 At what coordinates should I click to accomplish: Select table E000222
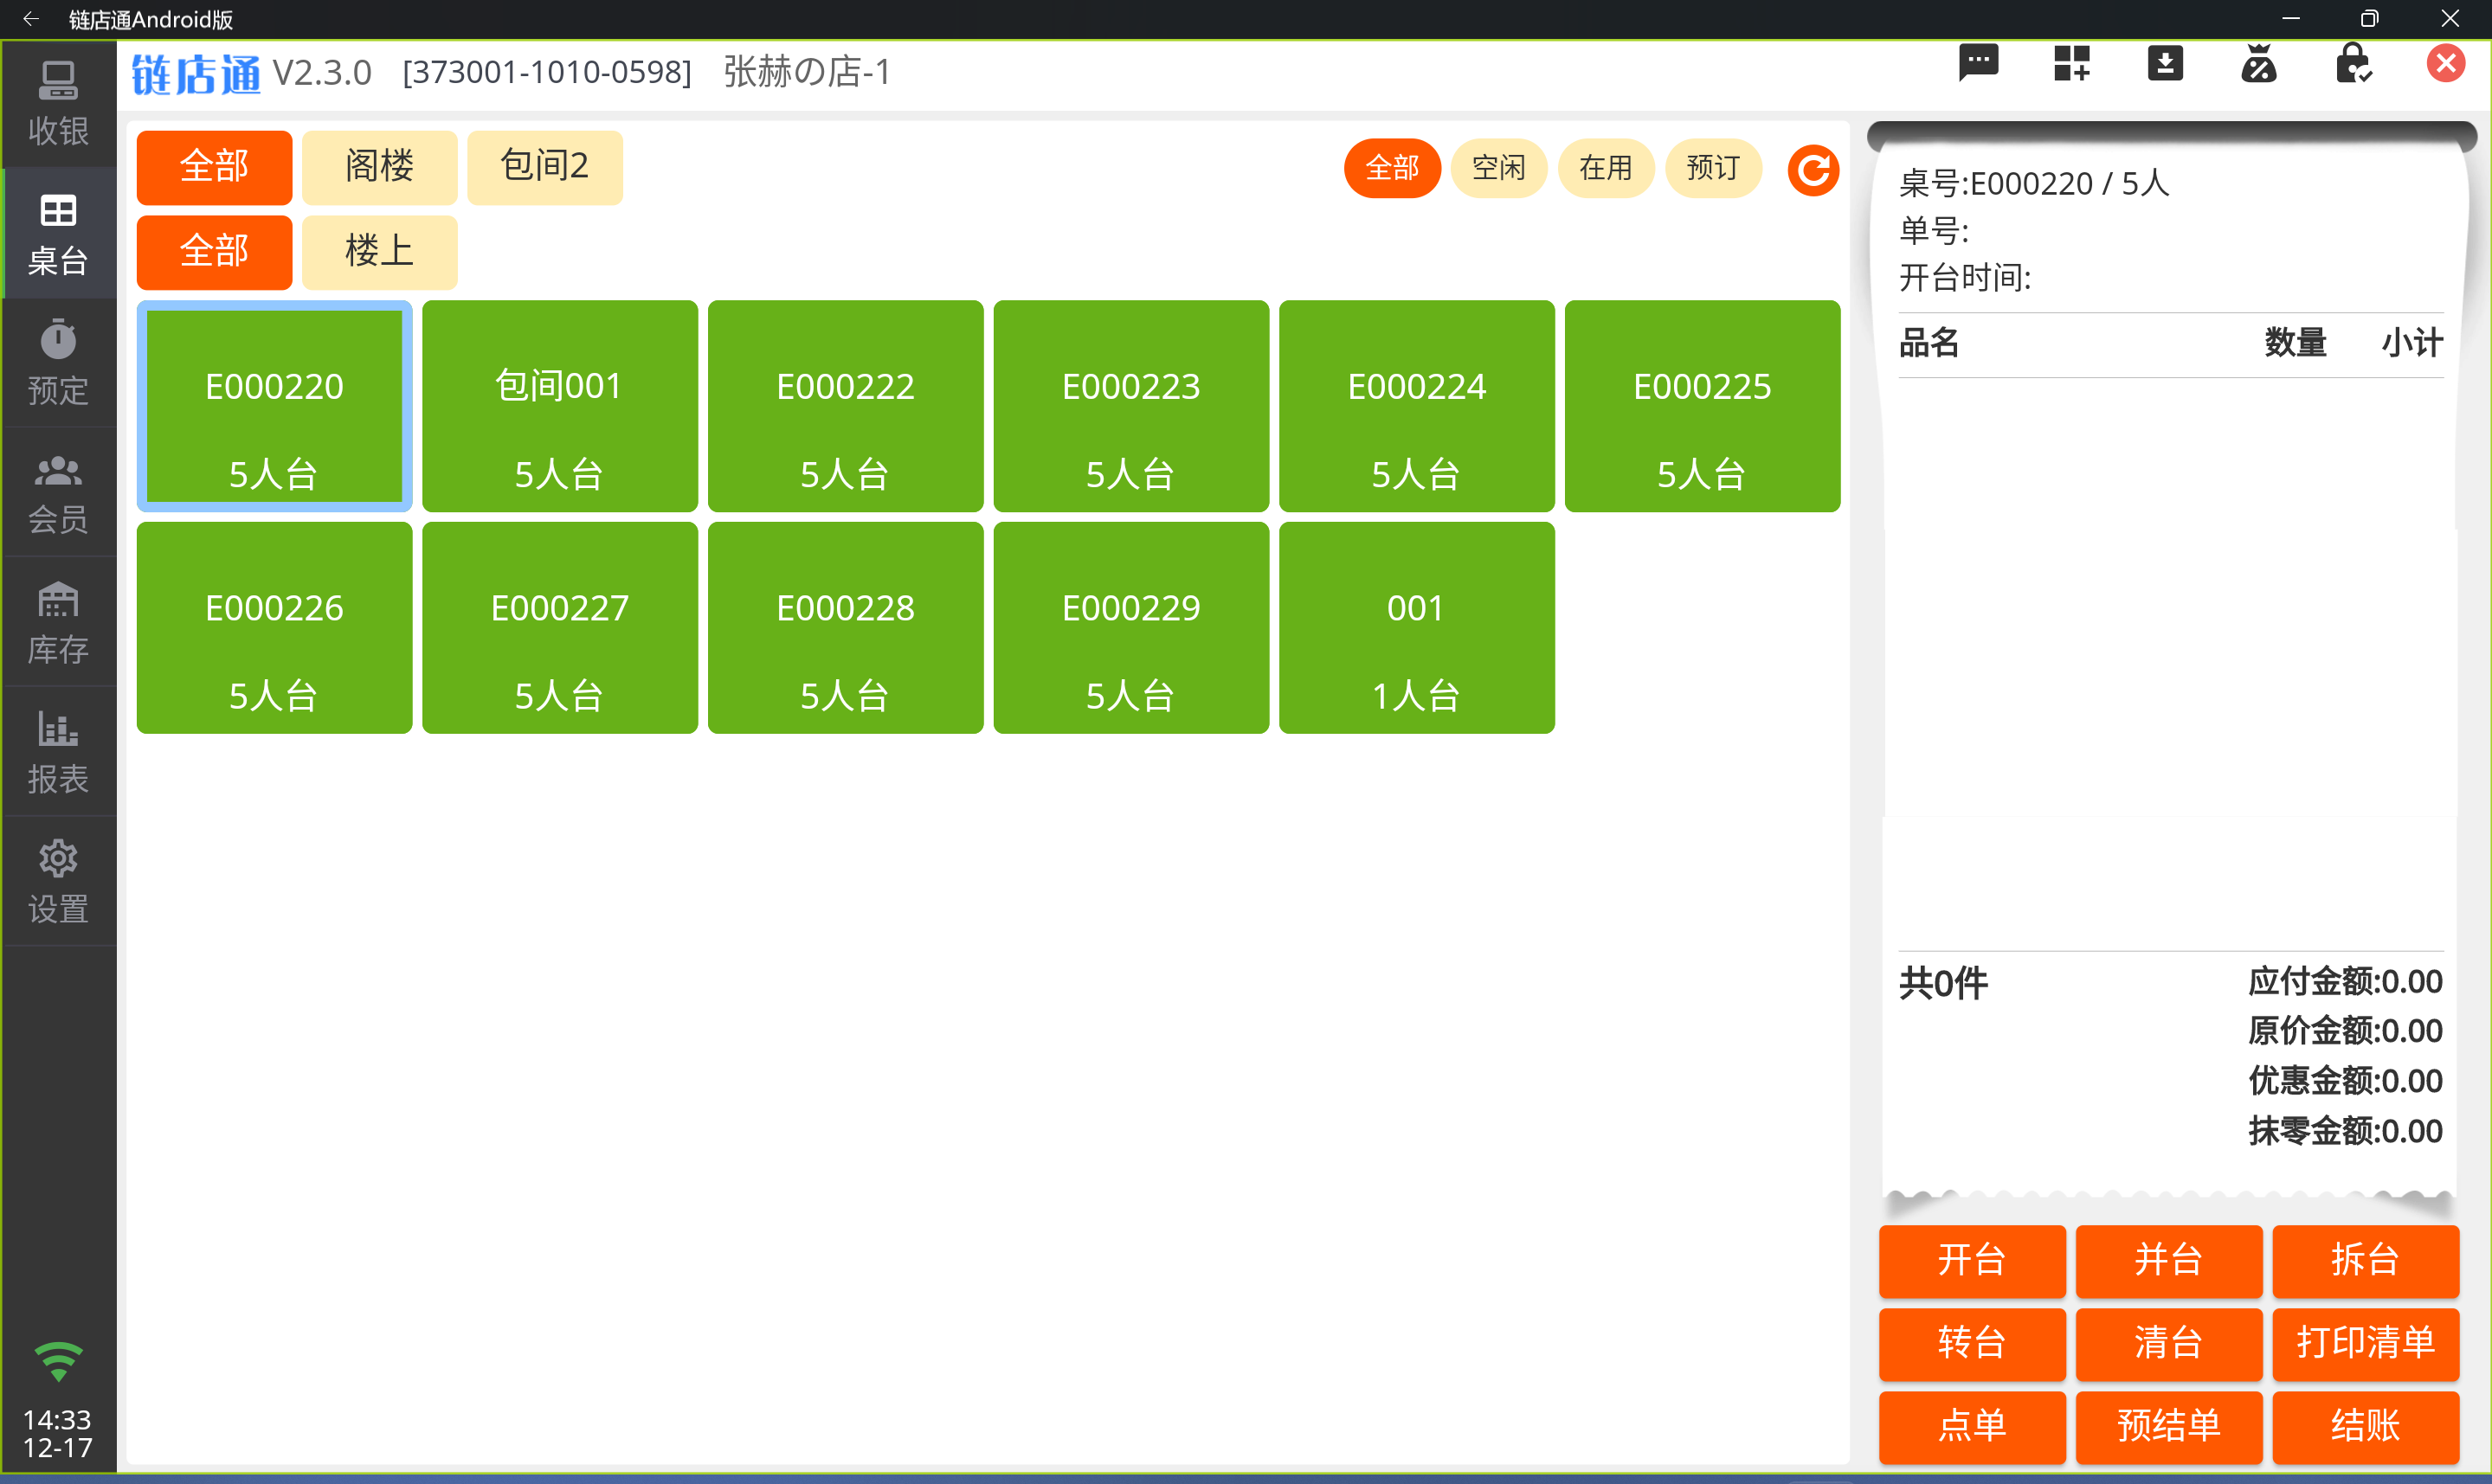click(845, 406)
